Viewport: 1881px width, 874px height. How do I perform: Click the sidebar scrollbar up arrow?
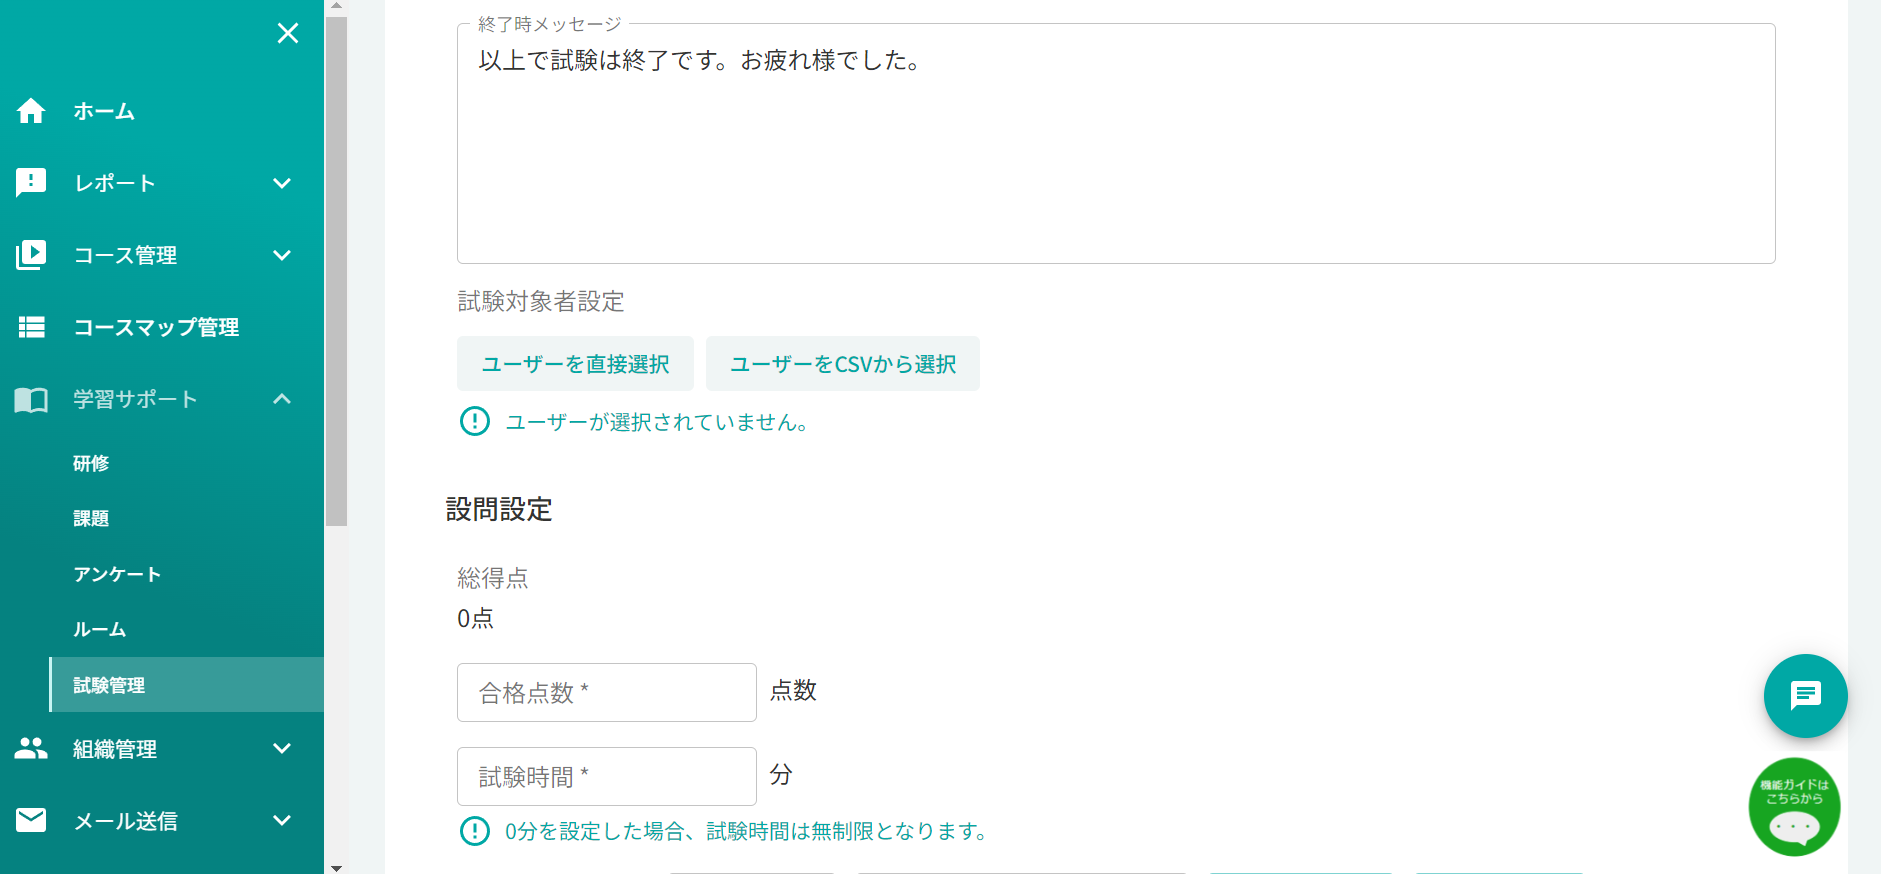(x=336, y=6)
